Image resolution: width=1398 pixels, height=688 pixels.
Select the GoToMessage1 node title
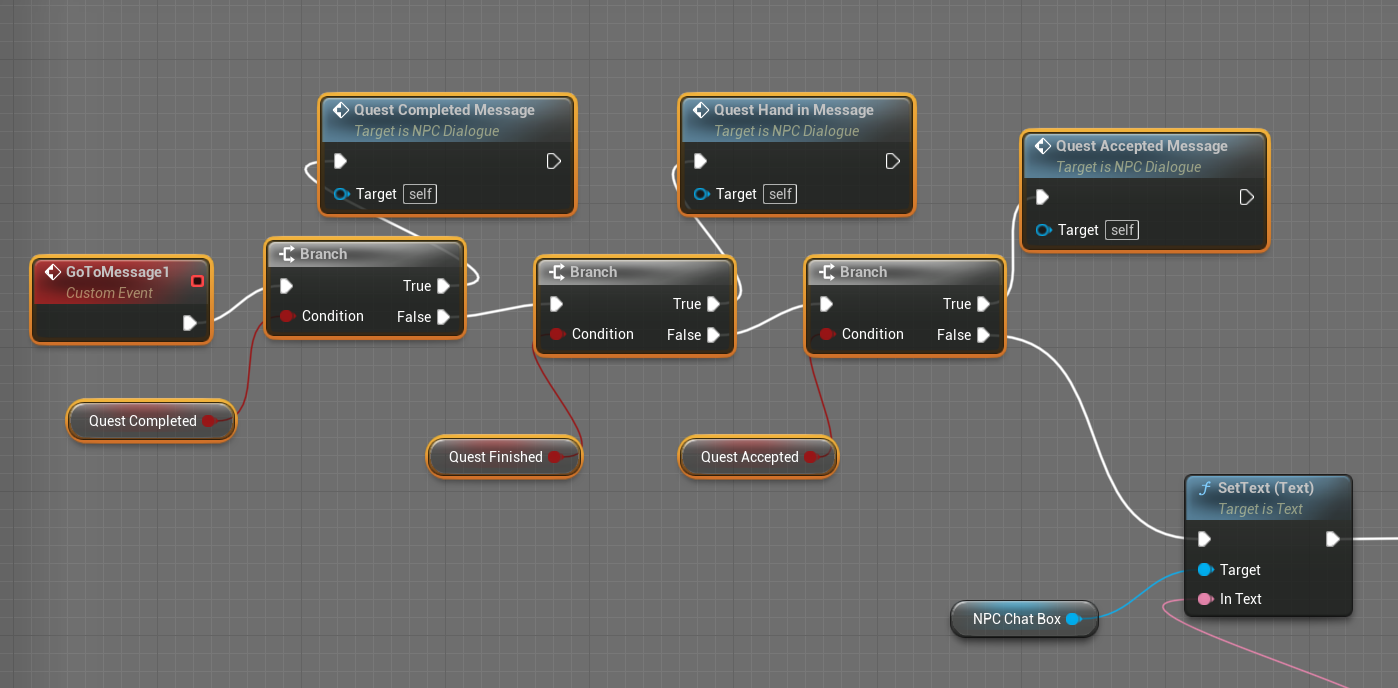point(118,272)
